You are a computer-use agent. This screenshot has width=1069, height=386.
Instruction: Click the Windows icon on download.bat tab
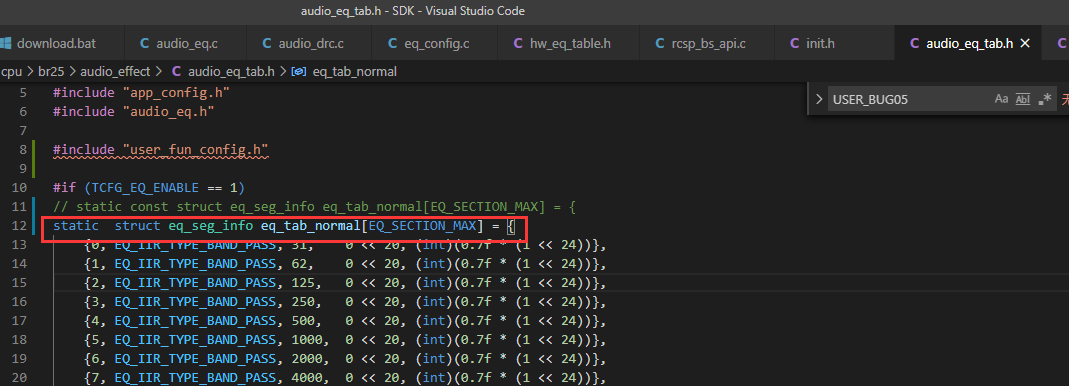coord(5,44)
